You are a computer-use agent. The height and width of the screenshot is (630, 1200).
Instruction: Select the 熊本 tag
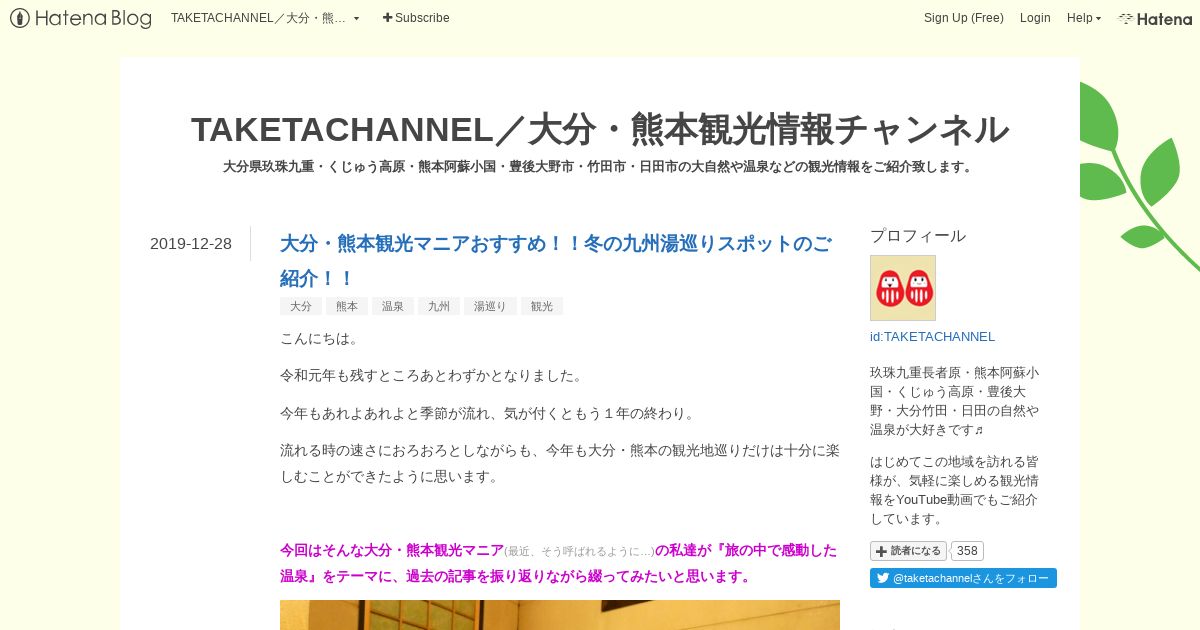[x=347, y=306]
